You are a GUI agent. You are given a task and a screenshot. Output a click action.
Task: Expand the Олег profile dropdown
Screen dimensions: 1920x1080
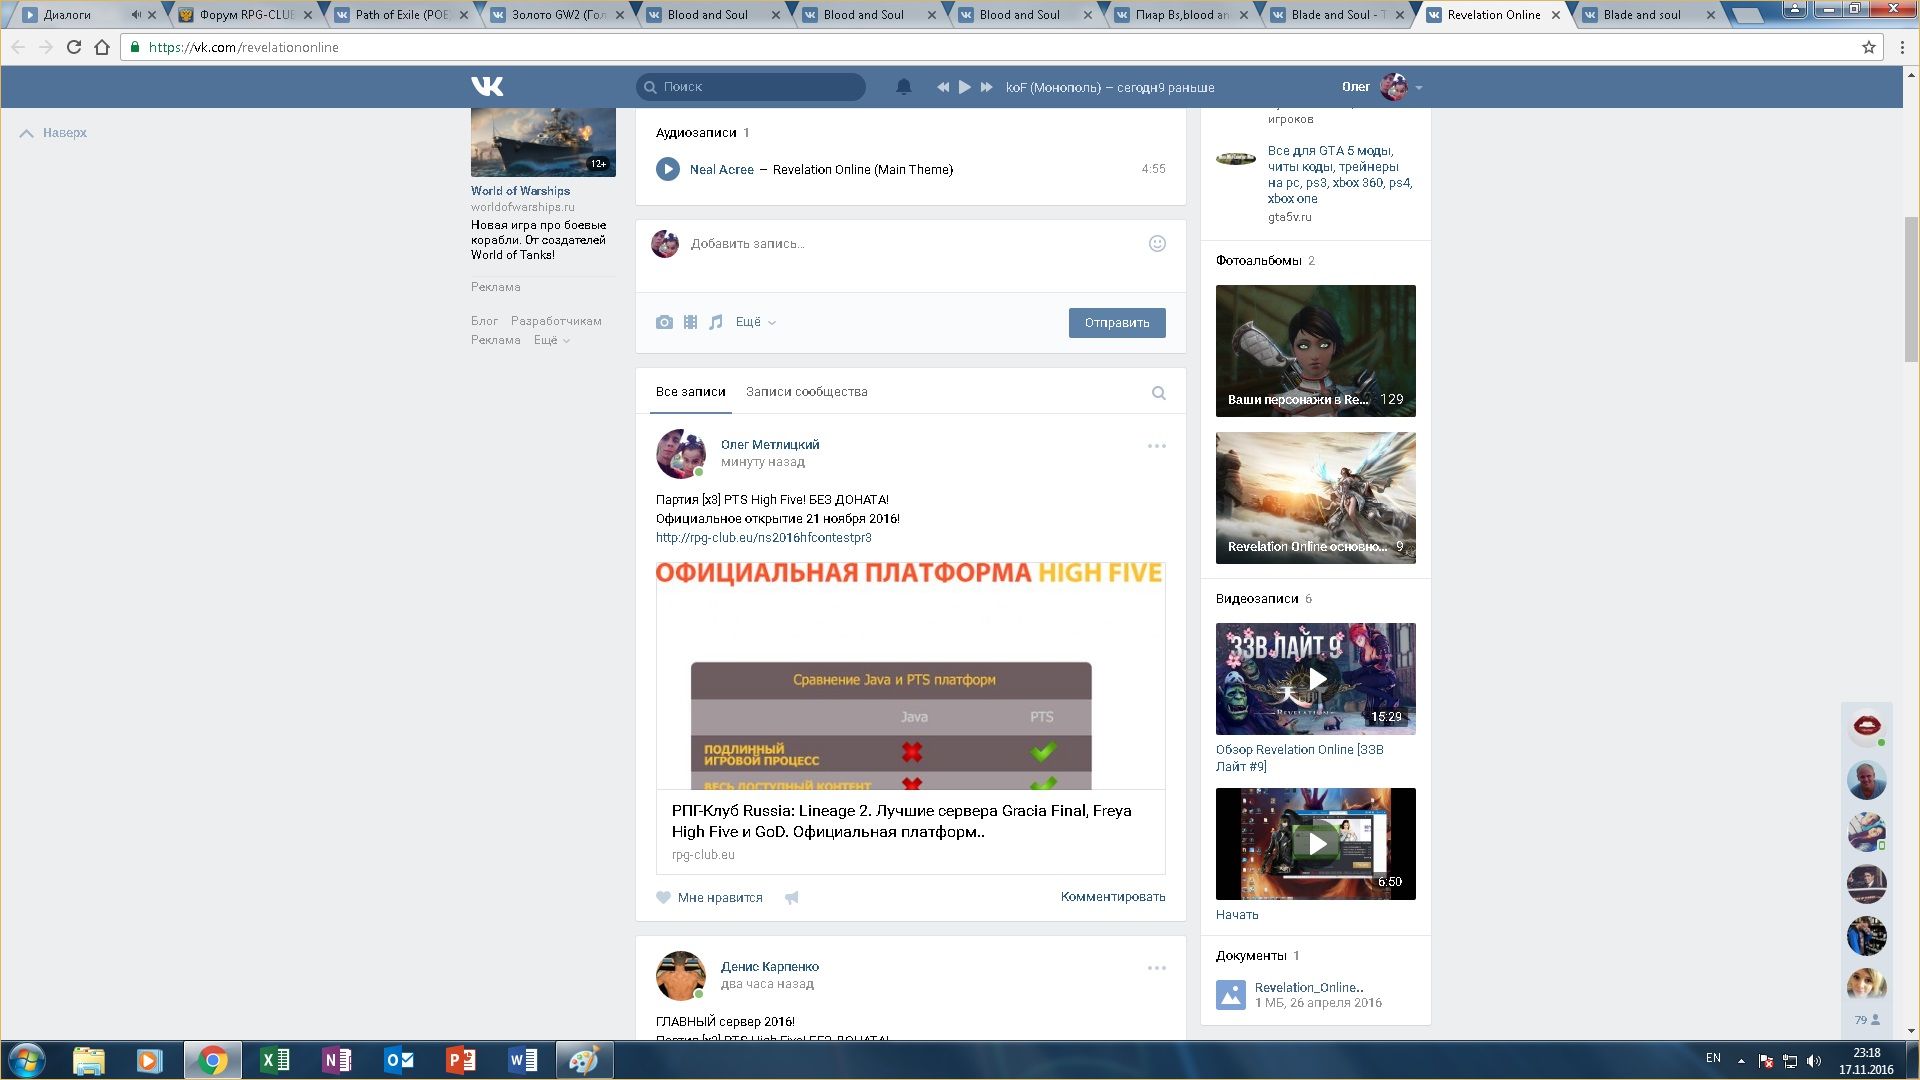point(1418,87)
